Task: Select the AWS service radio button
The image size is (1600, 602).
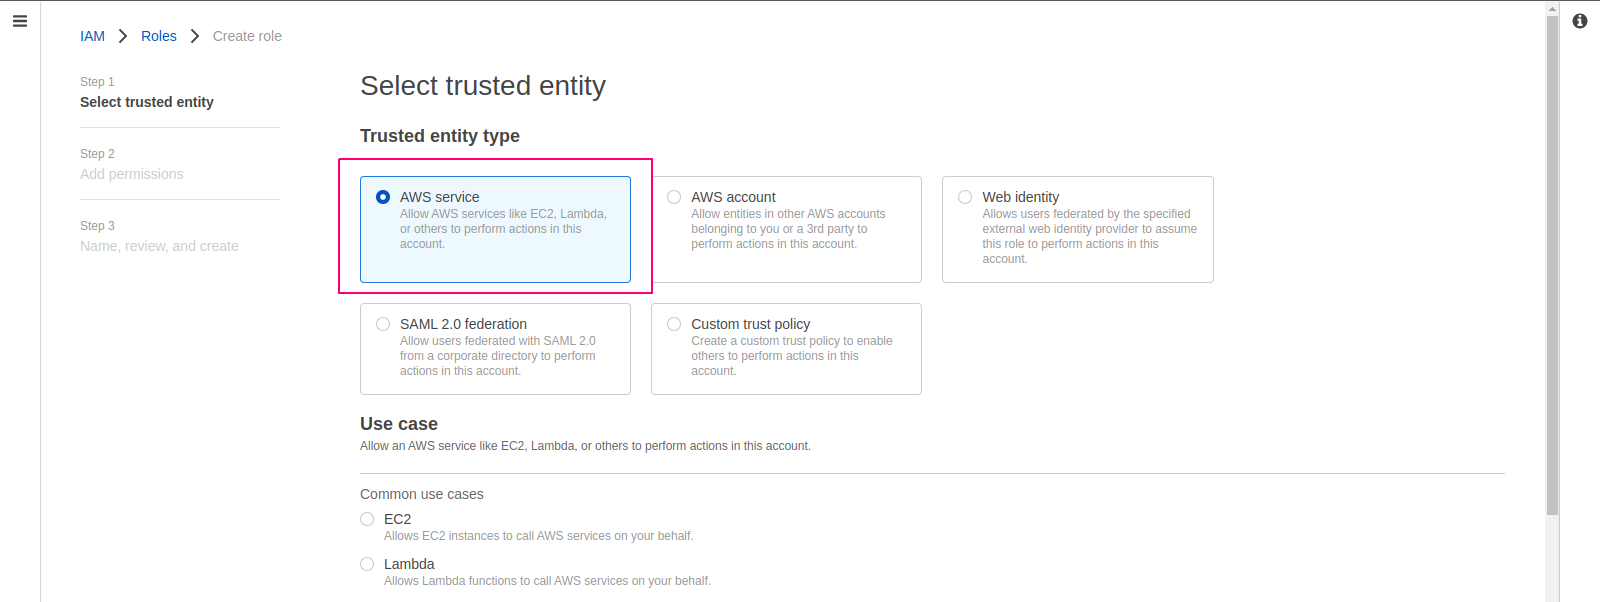Action: pyautogui.click(x=383, y=197)
